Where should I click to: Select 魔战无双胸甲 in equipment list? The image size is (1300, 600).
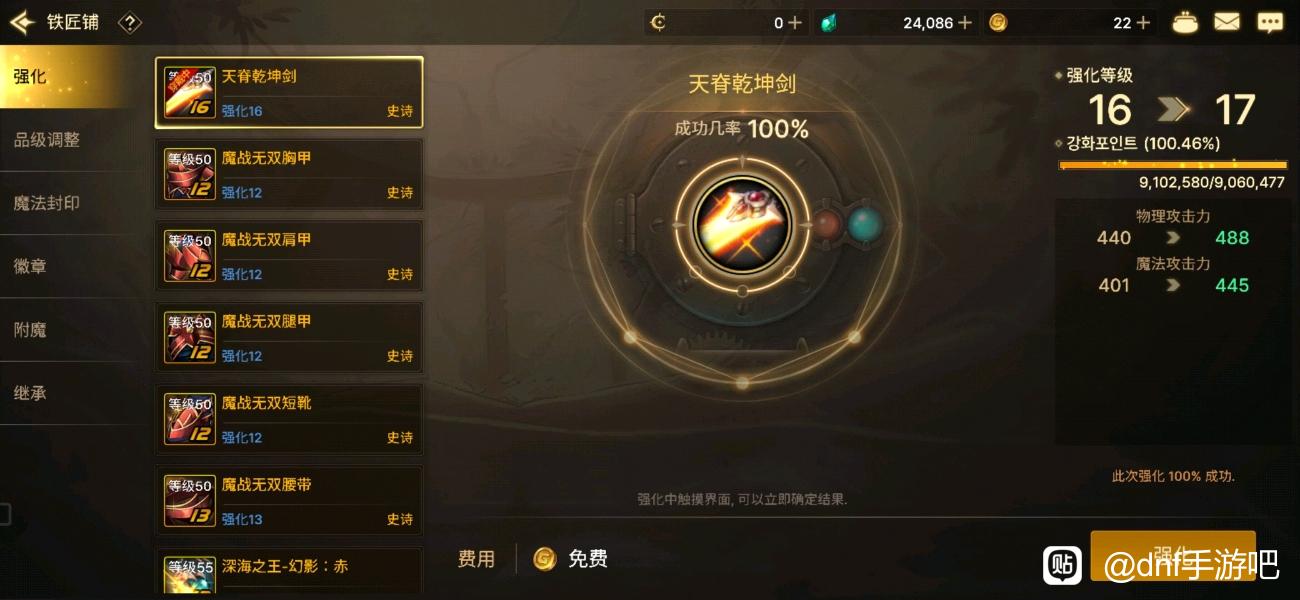(289, 174)
